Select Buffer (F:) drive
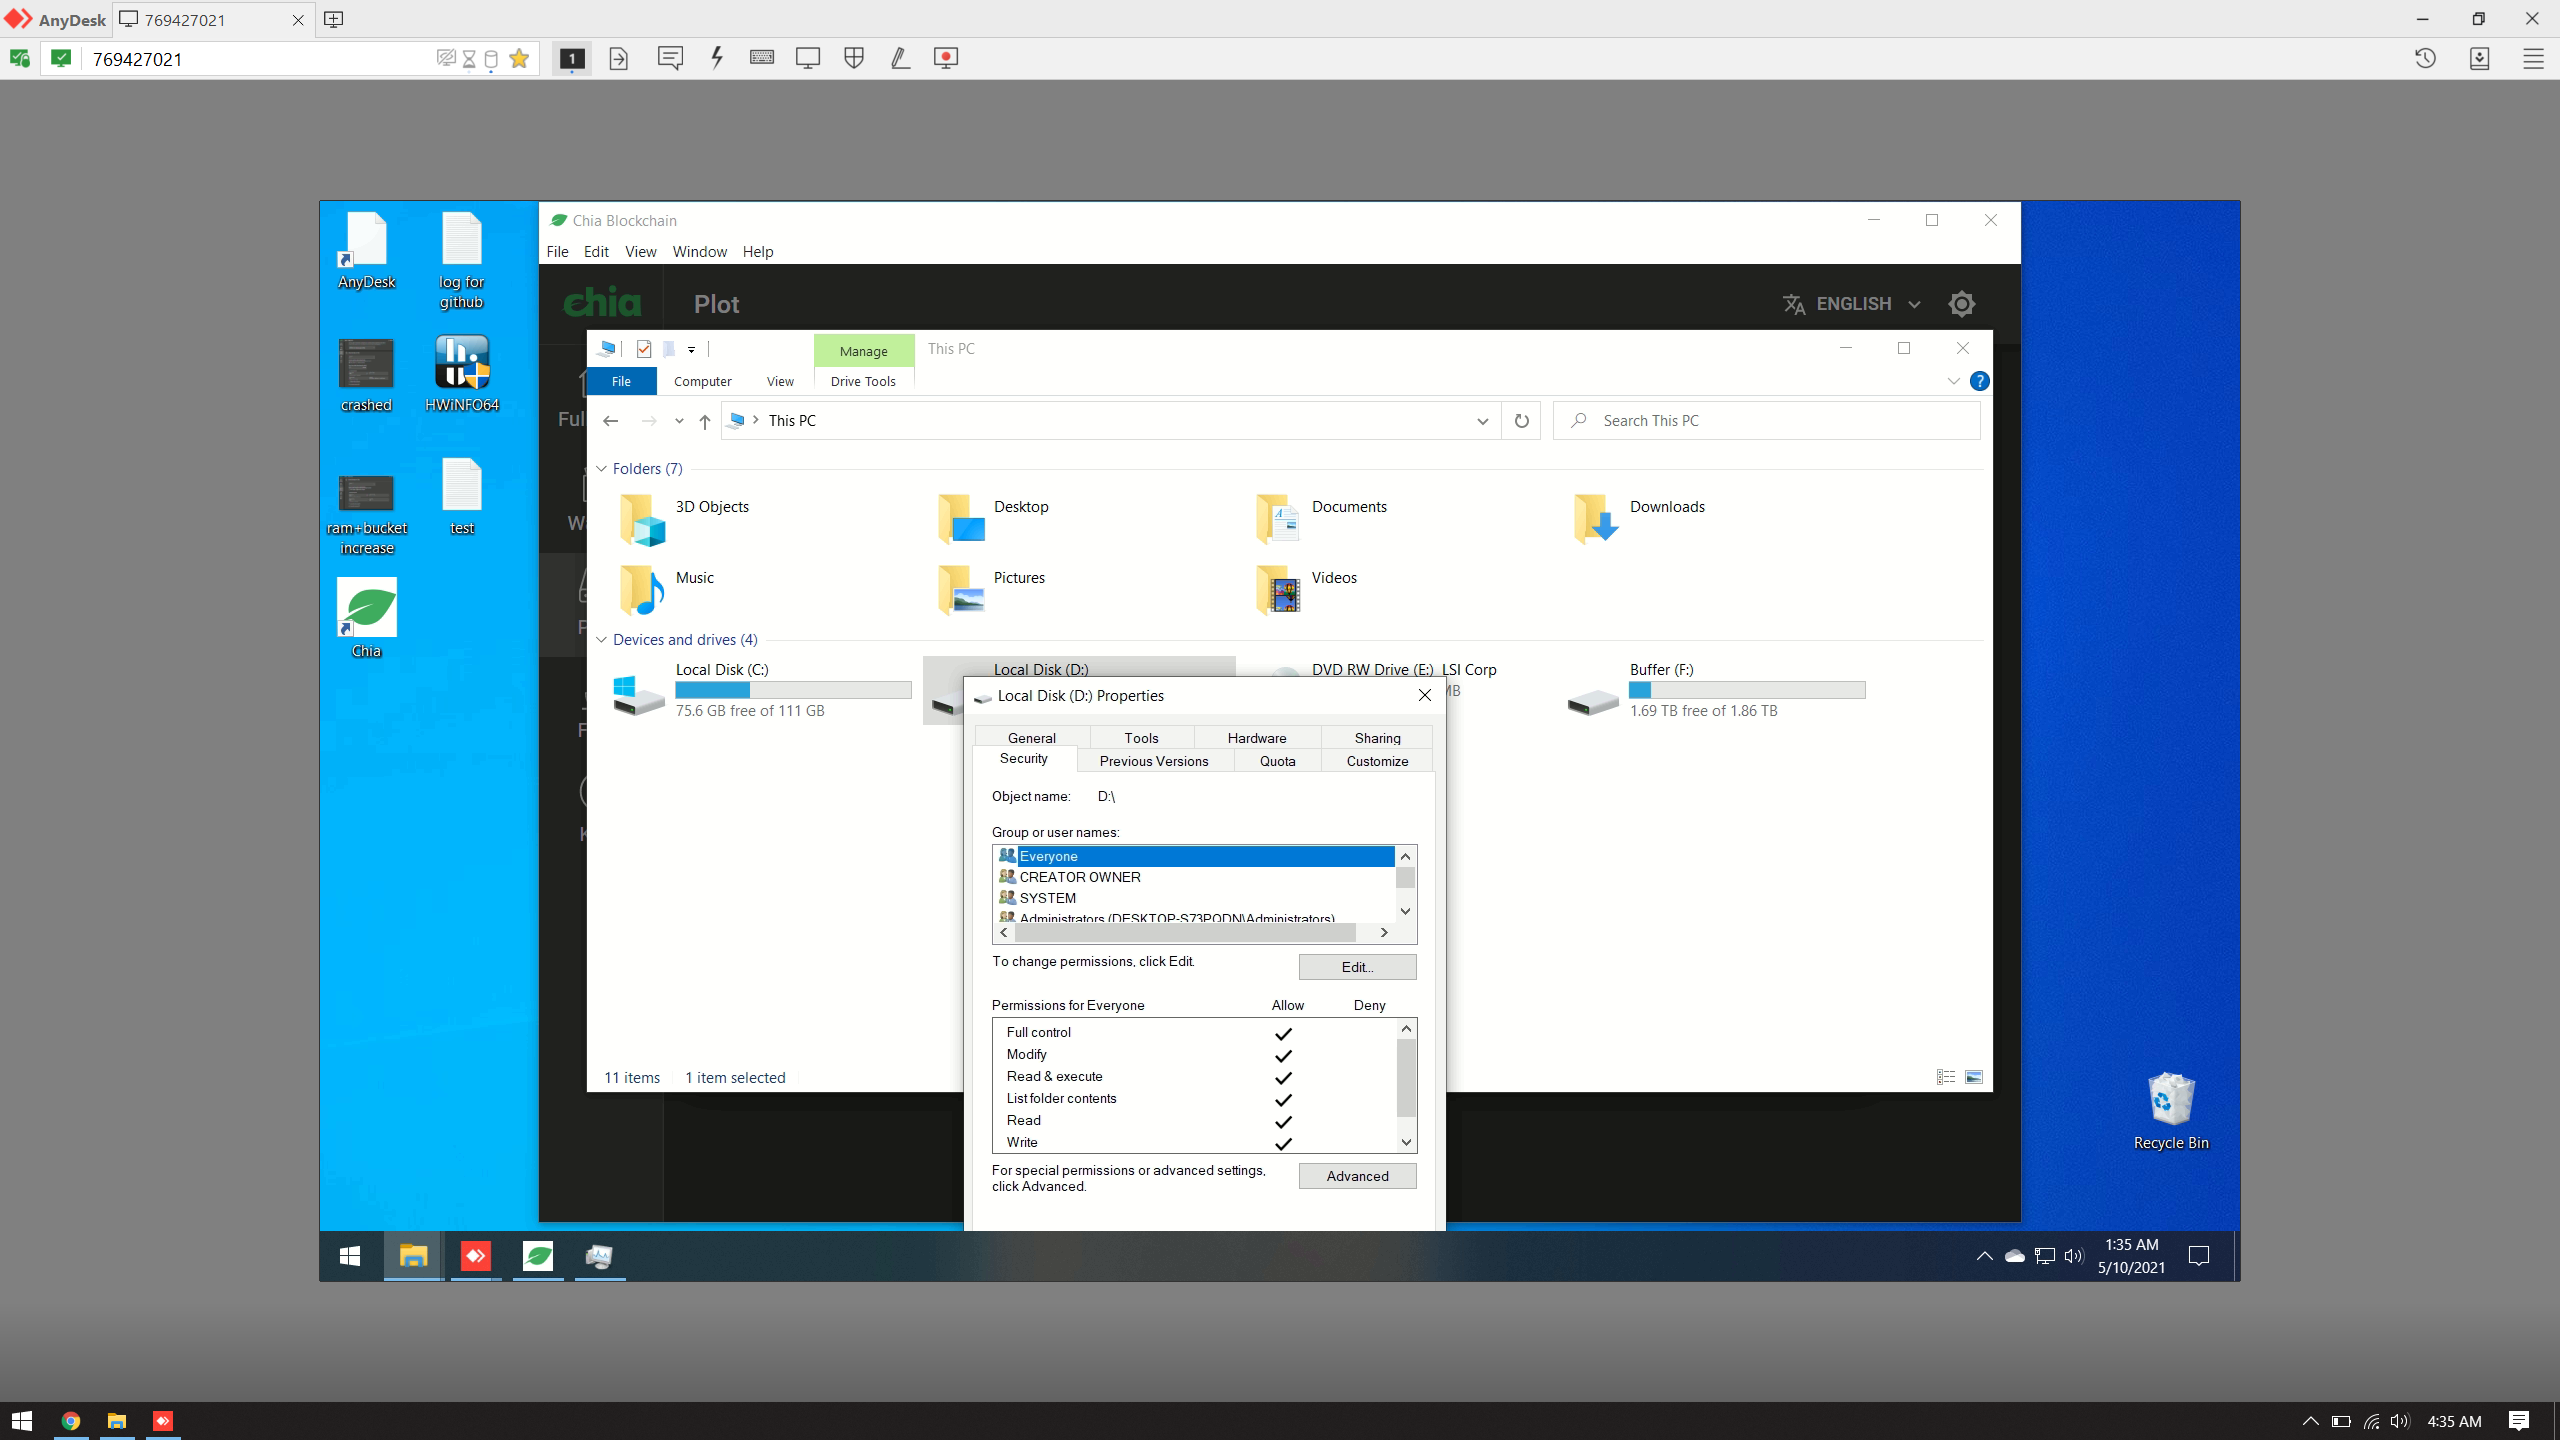The width and height of the screenshot is (2560, 1440). pos(1717,690)
